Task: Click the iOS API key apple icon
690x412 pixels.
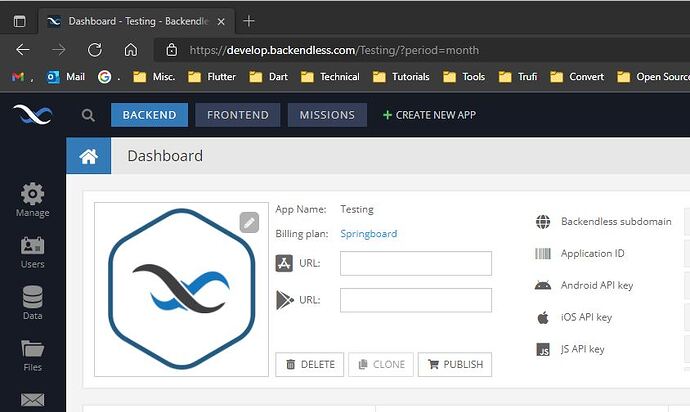Action: tap(543, 317)
